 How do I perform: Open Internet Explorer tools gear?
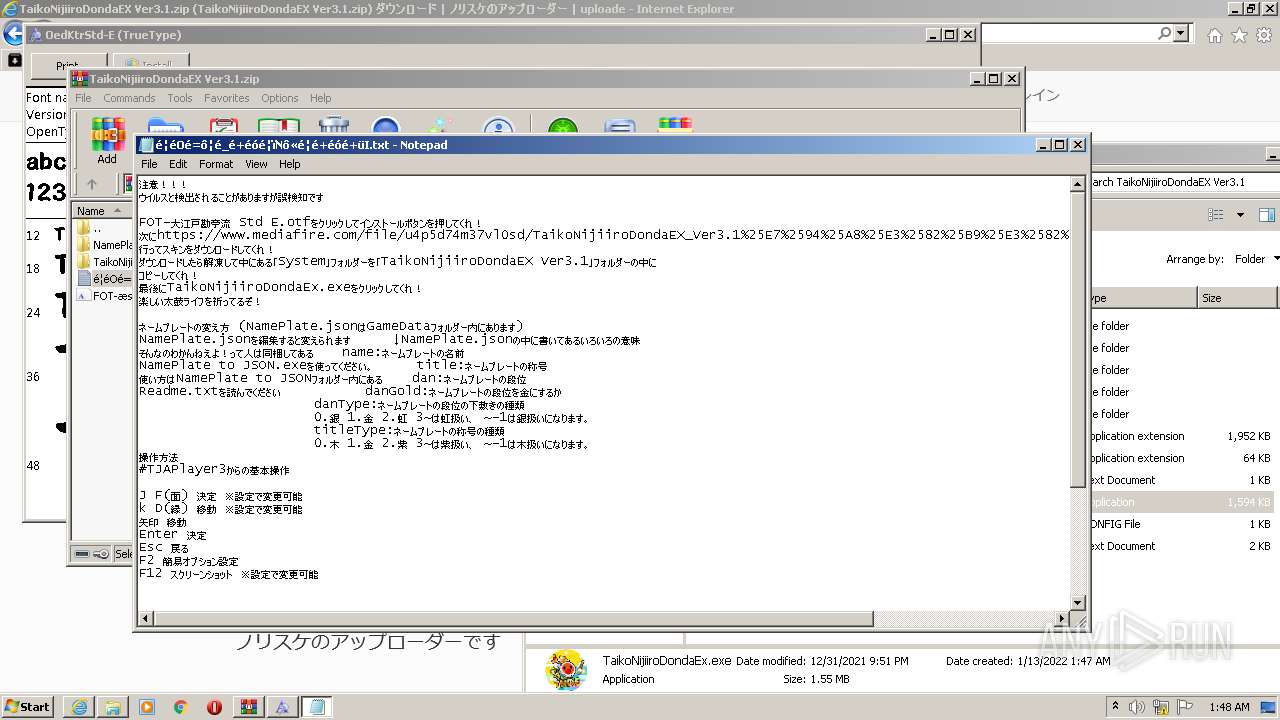[x=1263, y=35]
